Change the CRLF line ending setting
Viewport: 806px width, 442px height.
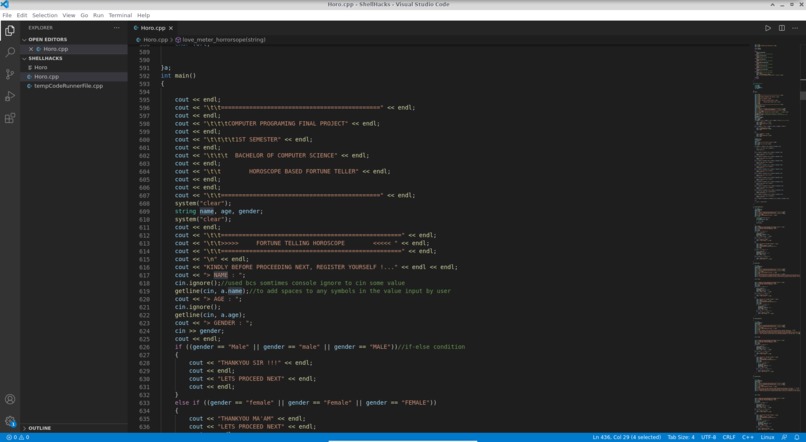click(728, 437)
